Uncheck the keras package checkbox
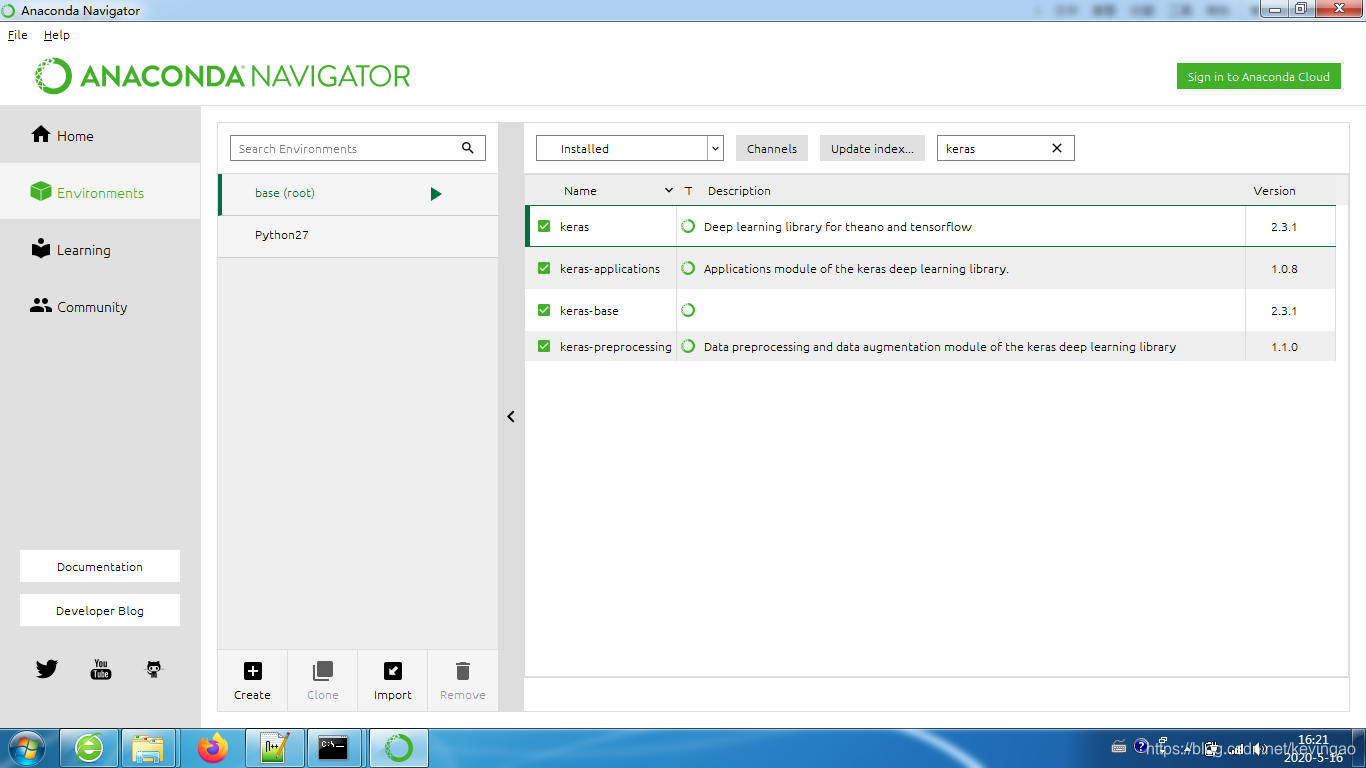The image size is (1366, 768). point(544,226)
